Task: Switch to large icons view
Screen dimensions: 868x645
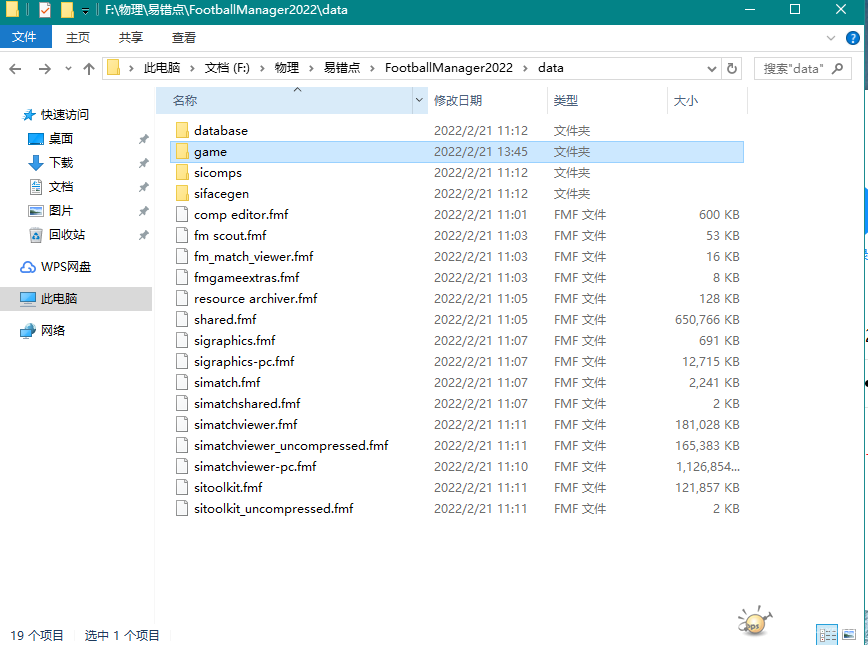Action: [850, 634]
